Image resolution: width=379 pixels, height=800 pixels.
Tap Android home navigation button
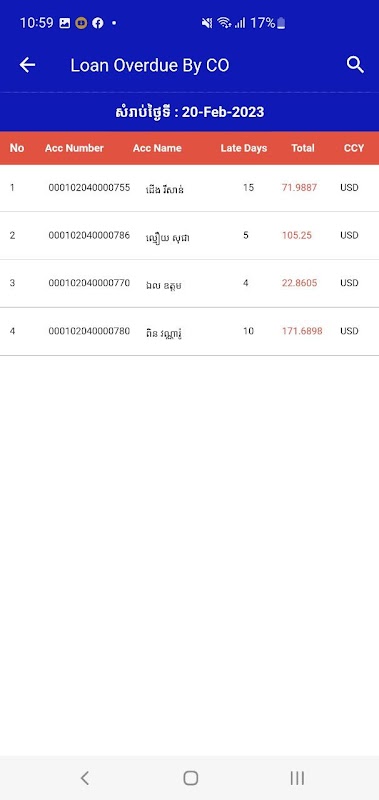[x=190, y=778]
